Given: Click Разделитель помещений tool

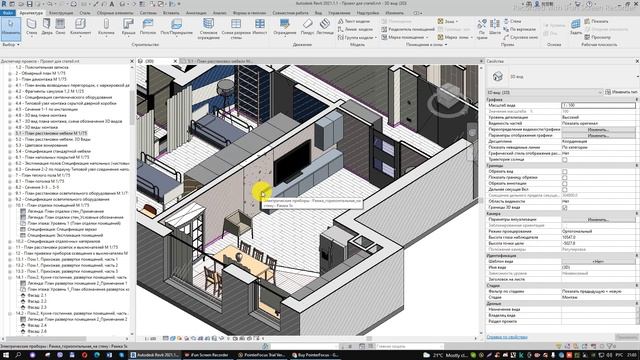Looking at the screenshot, I should click(408, 29).
